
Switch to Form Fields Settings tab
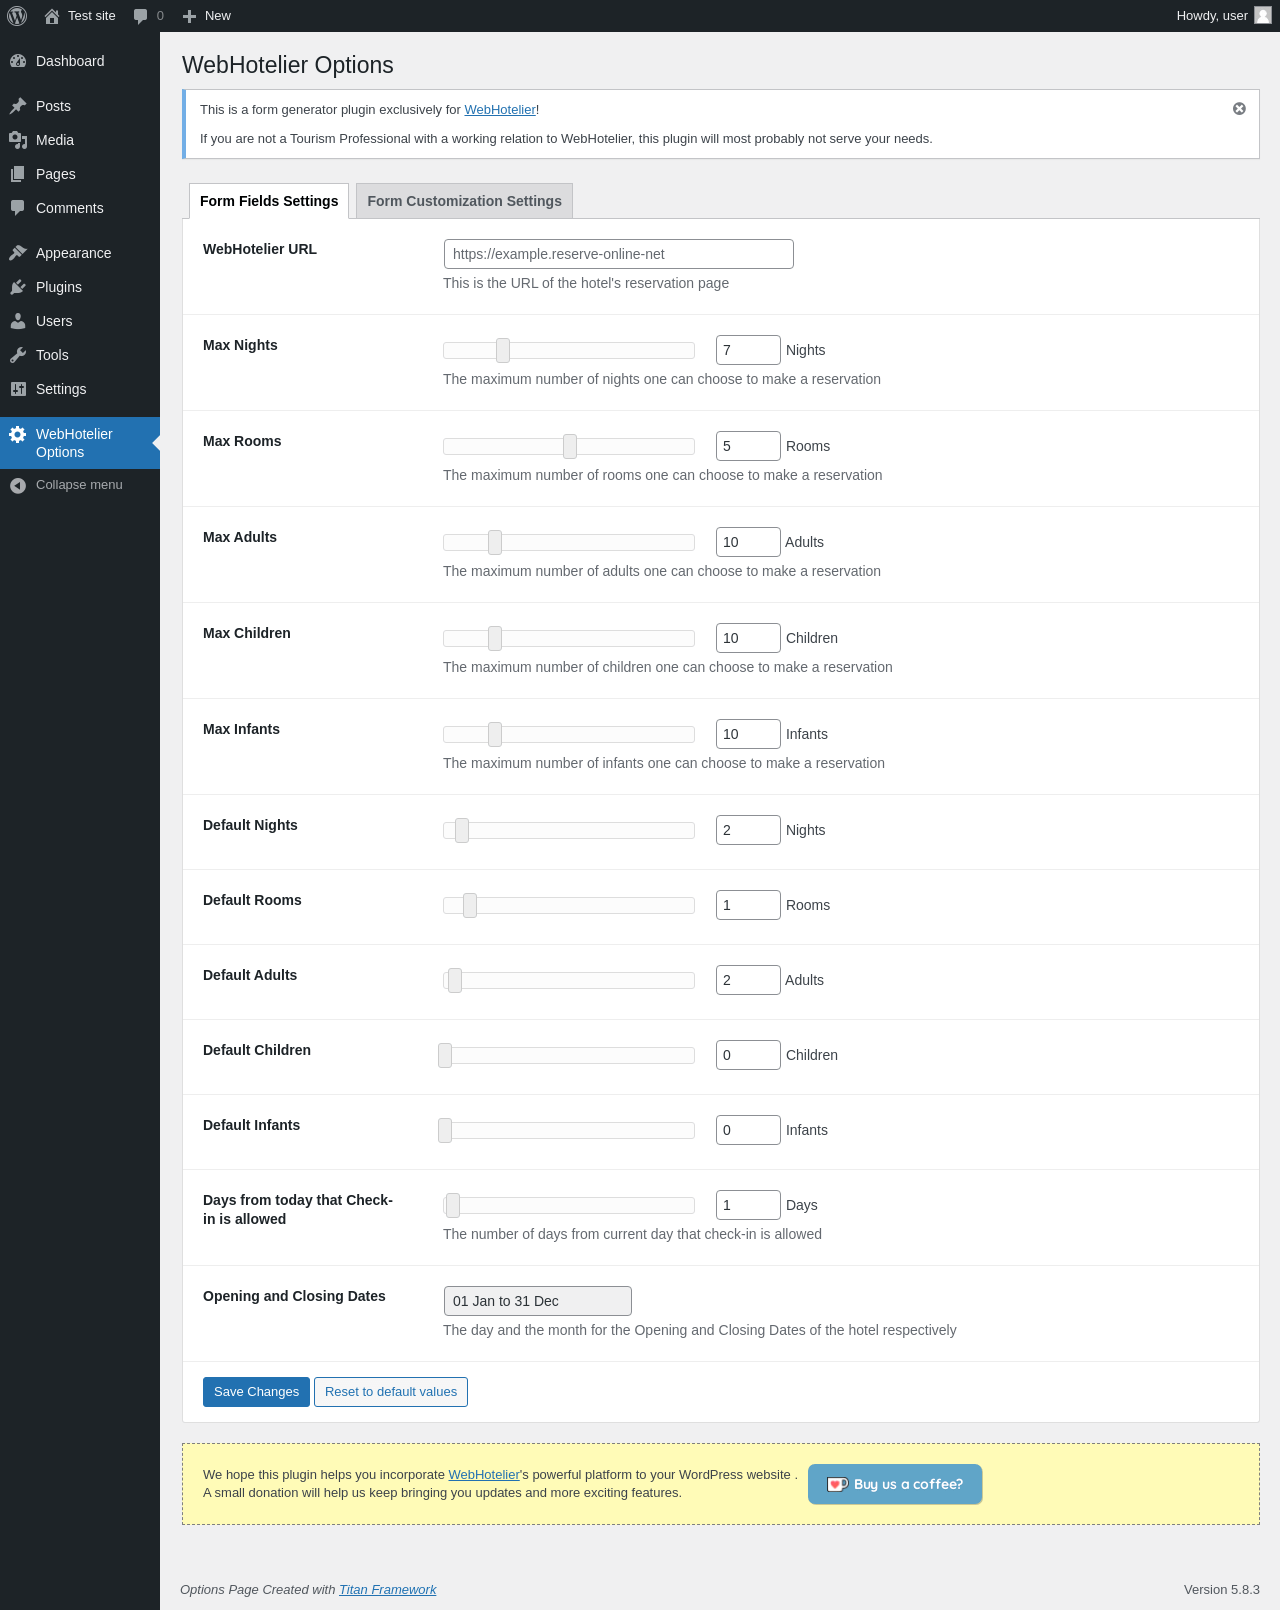click(x=269, y=201)
